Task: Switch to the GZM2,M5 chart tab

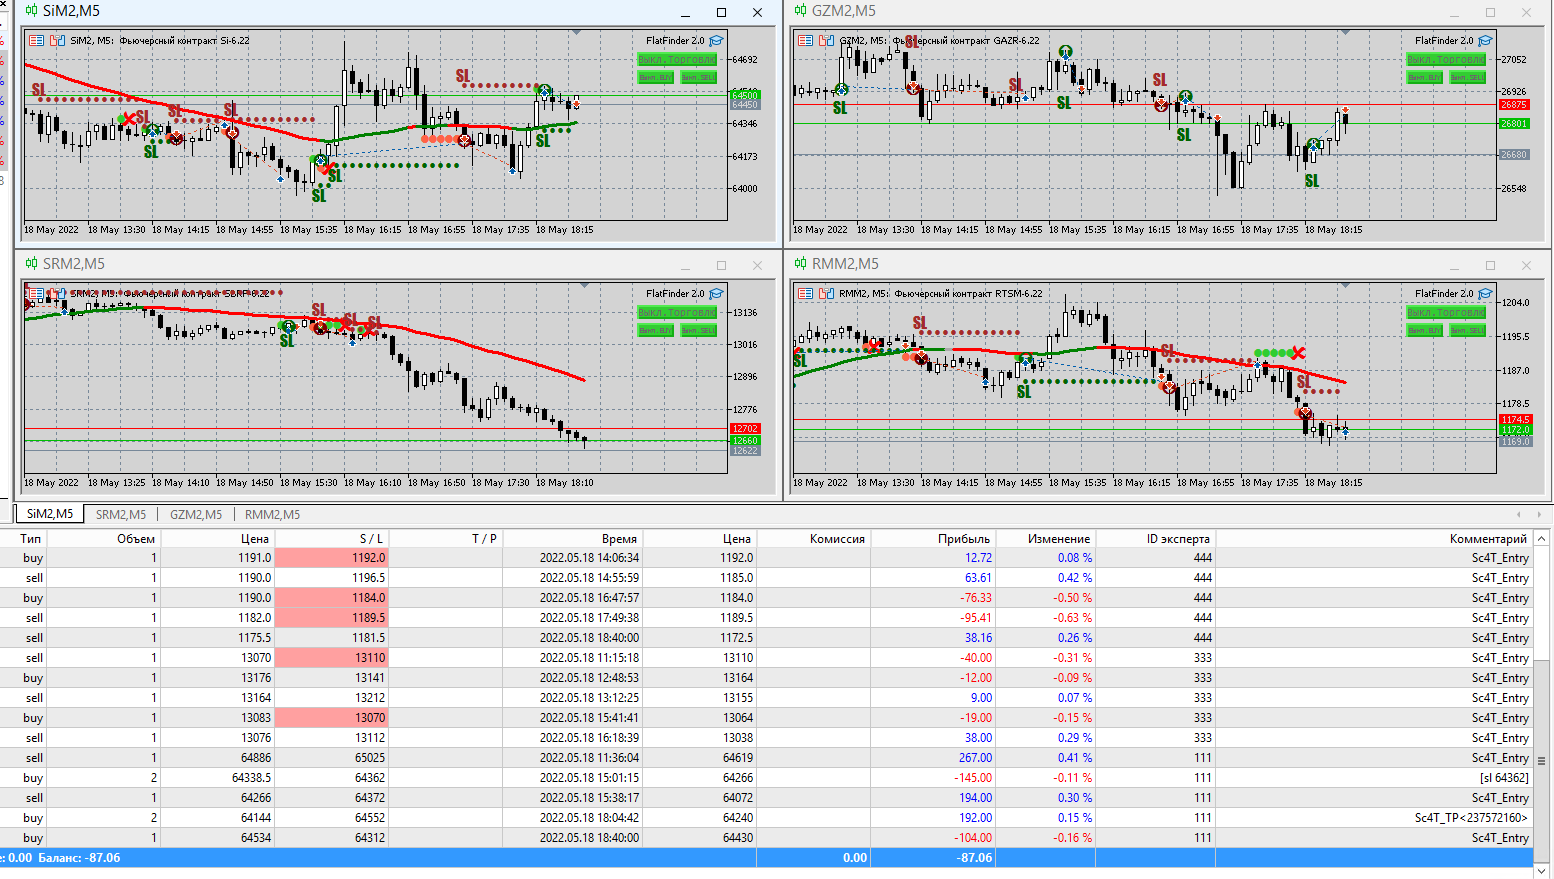Action: (x=196, y=514)
